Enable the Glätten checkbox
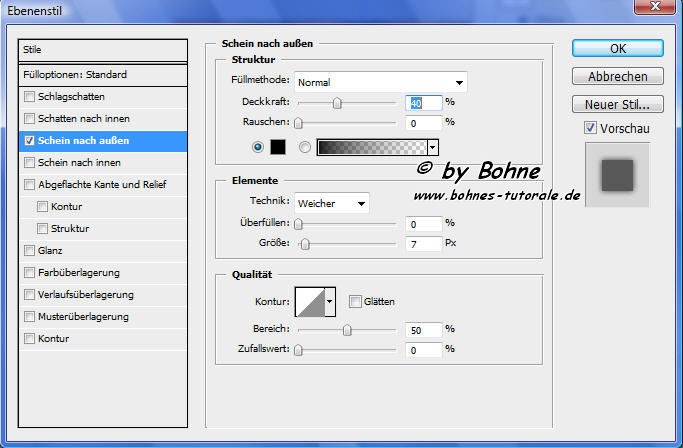The width and height of the screenshot is (683, 448). [355, 301]
